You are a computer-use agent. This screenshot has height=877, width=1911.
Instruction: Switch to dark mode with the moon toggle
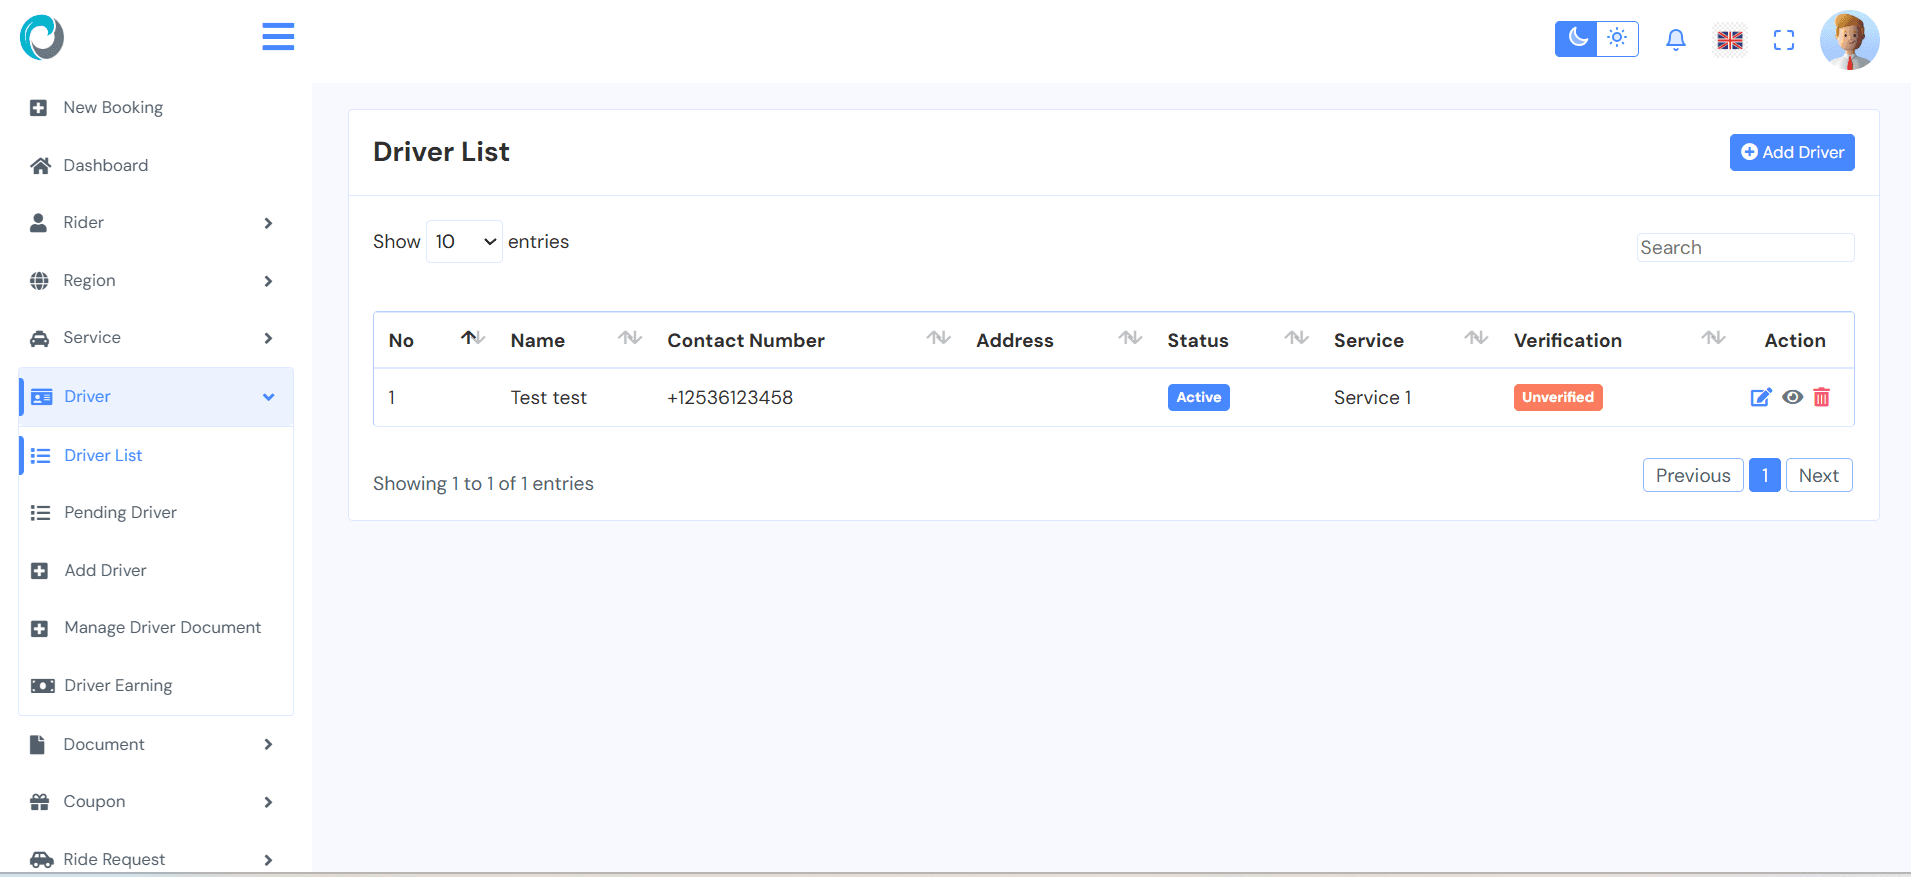pos(1576,39)
